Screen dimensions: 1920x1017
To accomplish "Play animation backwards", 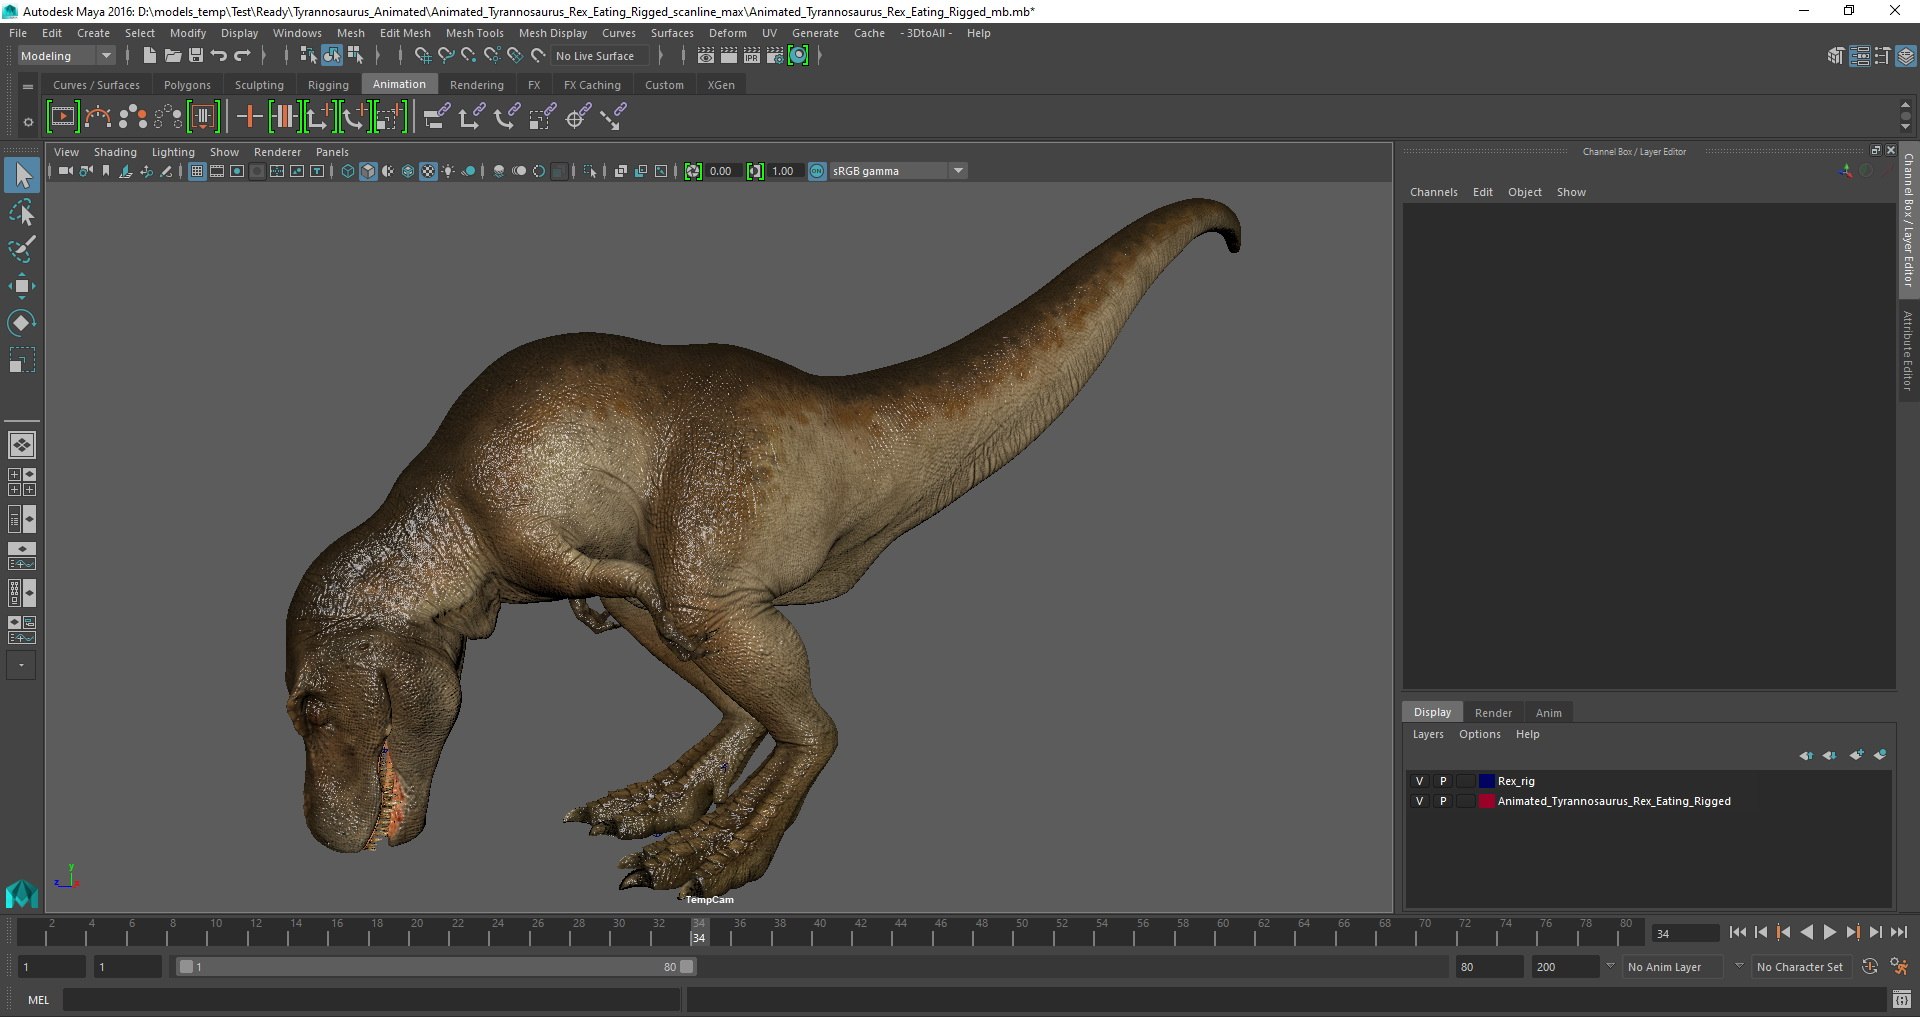I will pos(1807,932).
